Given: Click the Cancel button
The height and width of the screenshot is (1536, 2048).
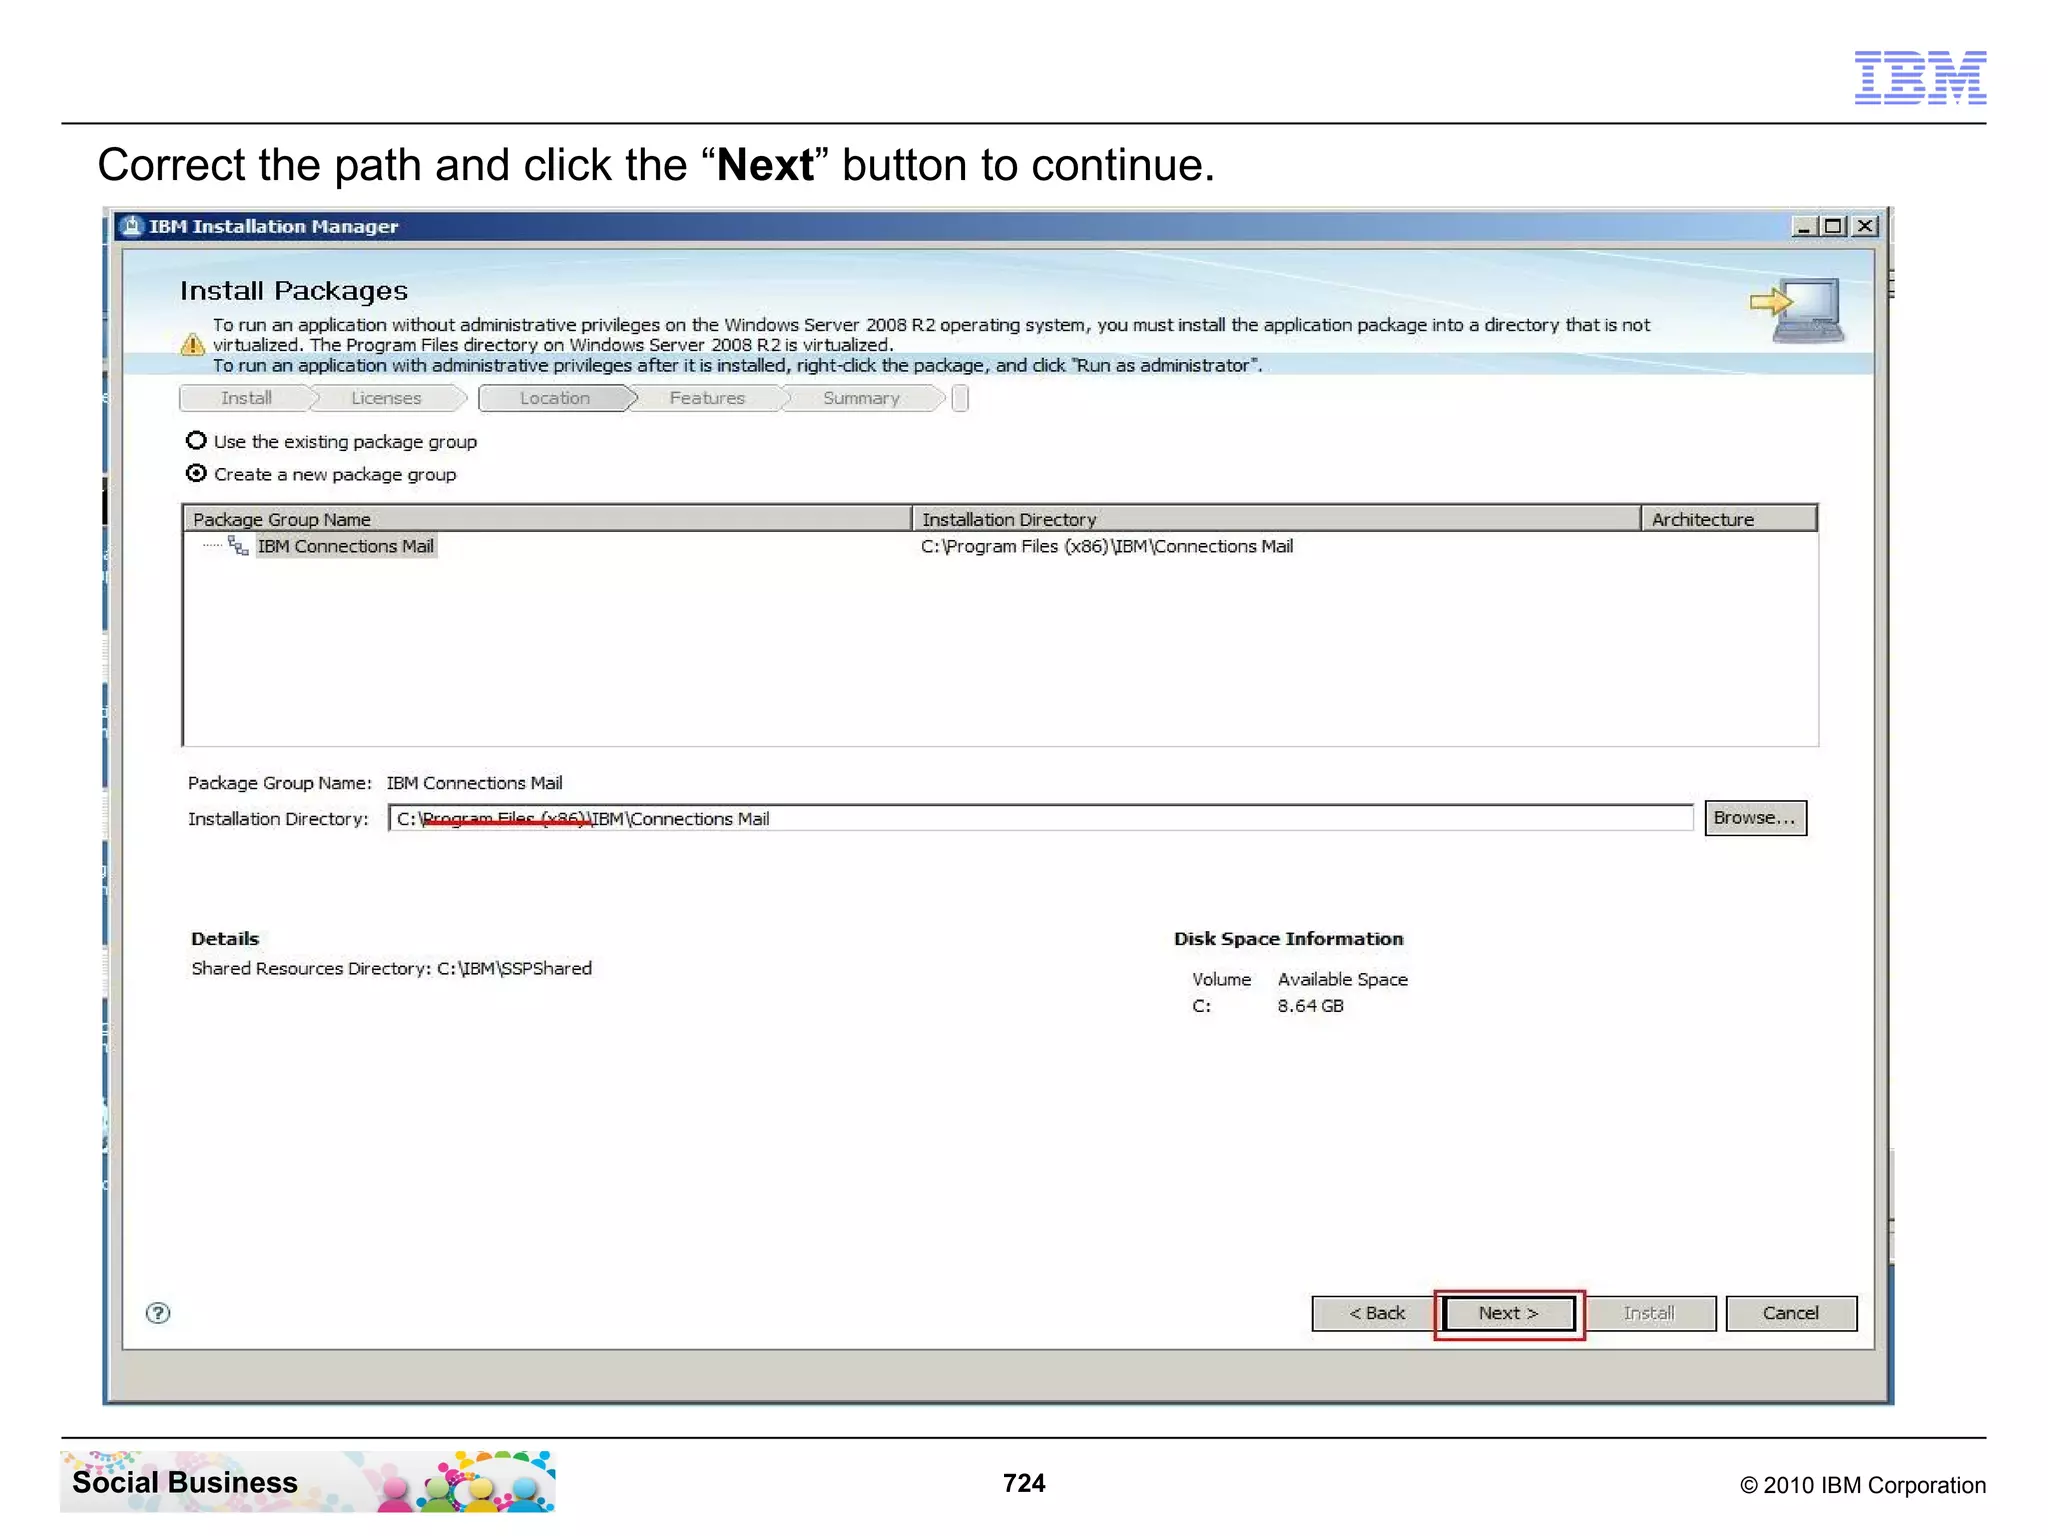Looking at the screenshot, I should click(1791, 1313).
